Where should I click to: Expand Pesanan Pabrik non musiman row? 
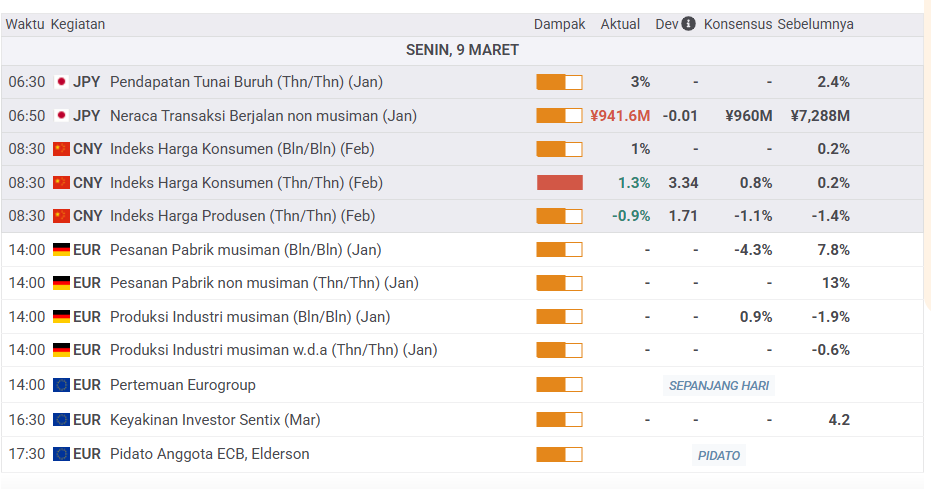pos(263,283)
